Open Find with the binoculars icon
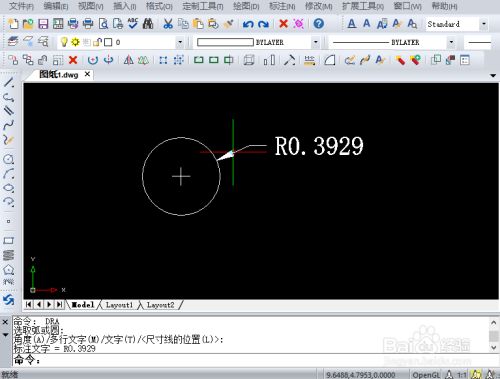Image resolution: width=500 pixels, height=379 pixels. tap(148, 24)
